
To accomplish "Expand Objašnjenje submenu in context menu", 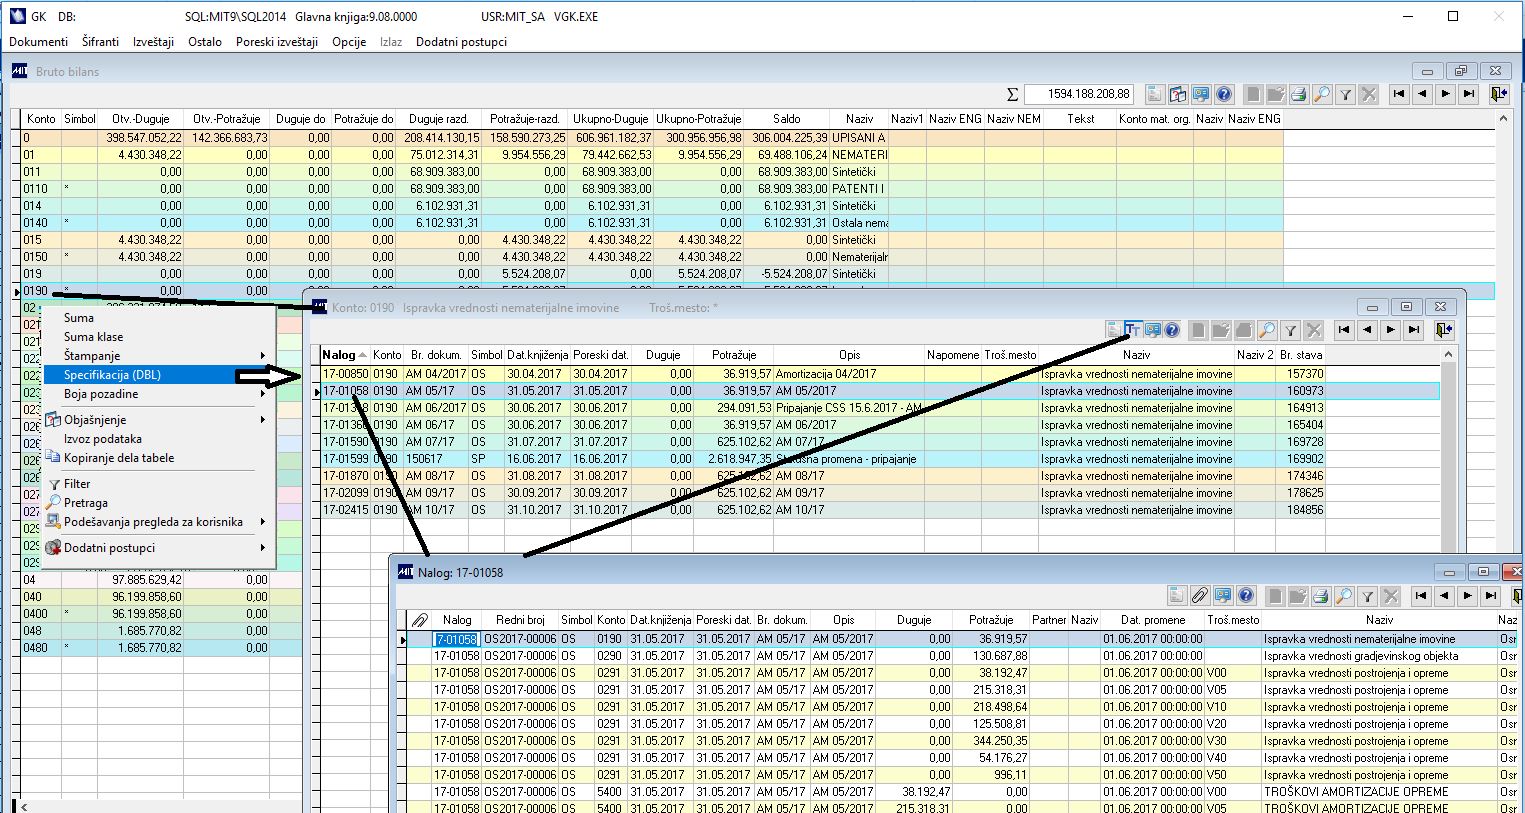I will (158, 420).
